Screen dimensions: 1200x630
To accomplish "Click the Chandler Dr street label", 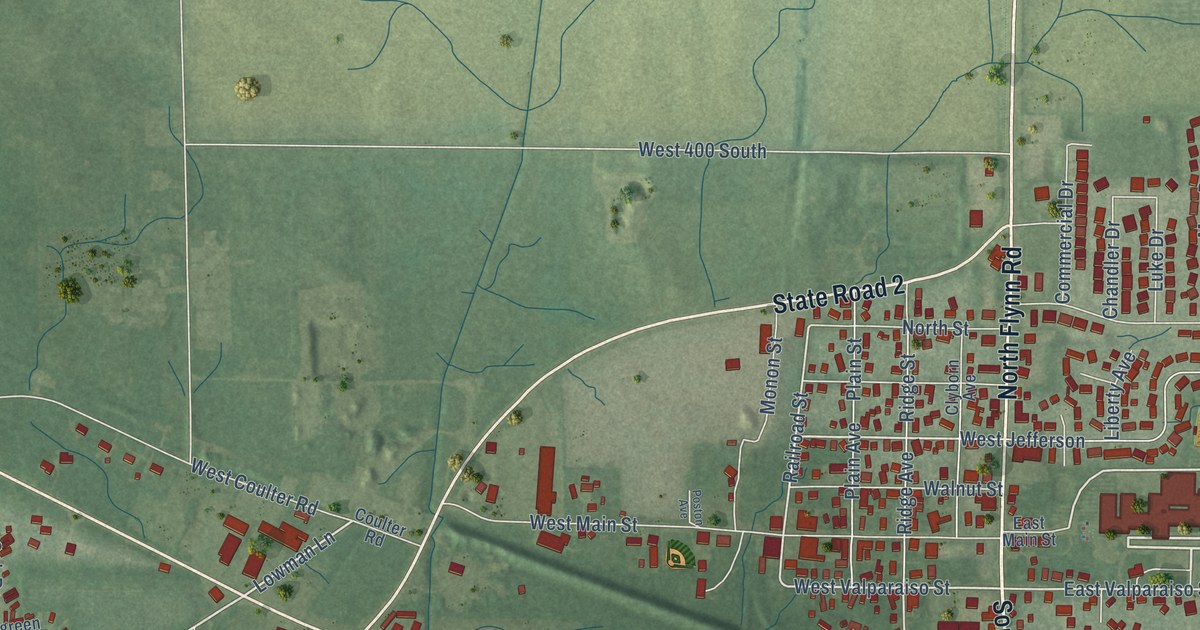I will (1113, 271).
